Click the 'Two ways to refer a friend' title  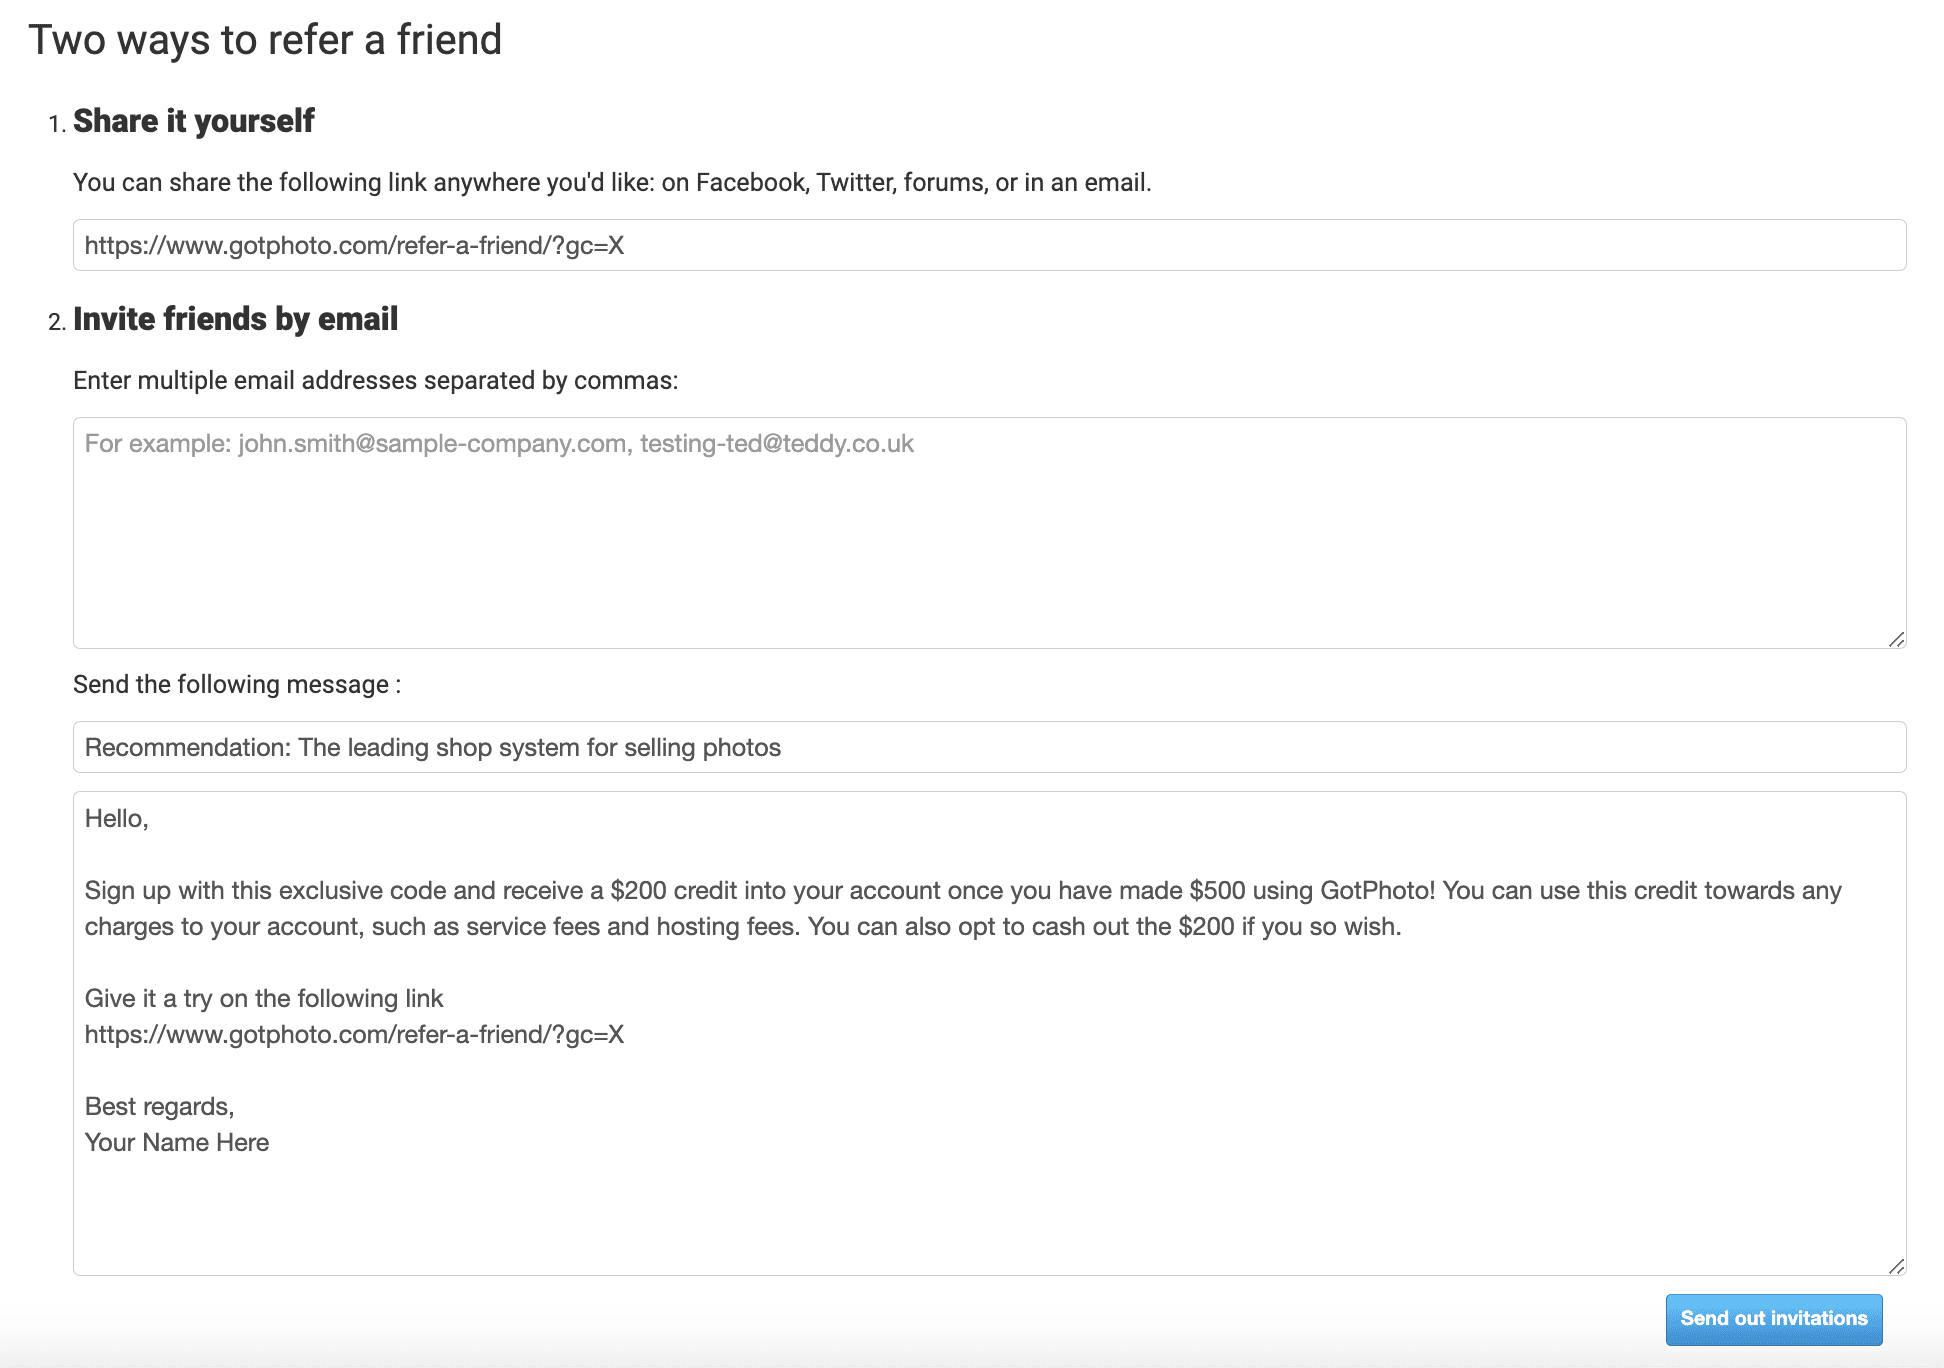tap(265, 40)
